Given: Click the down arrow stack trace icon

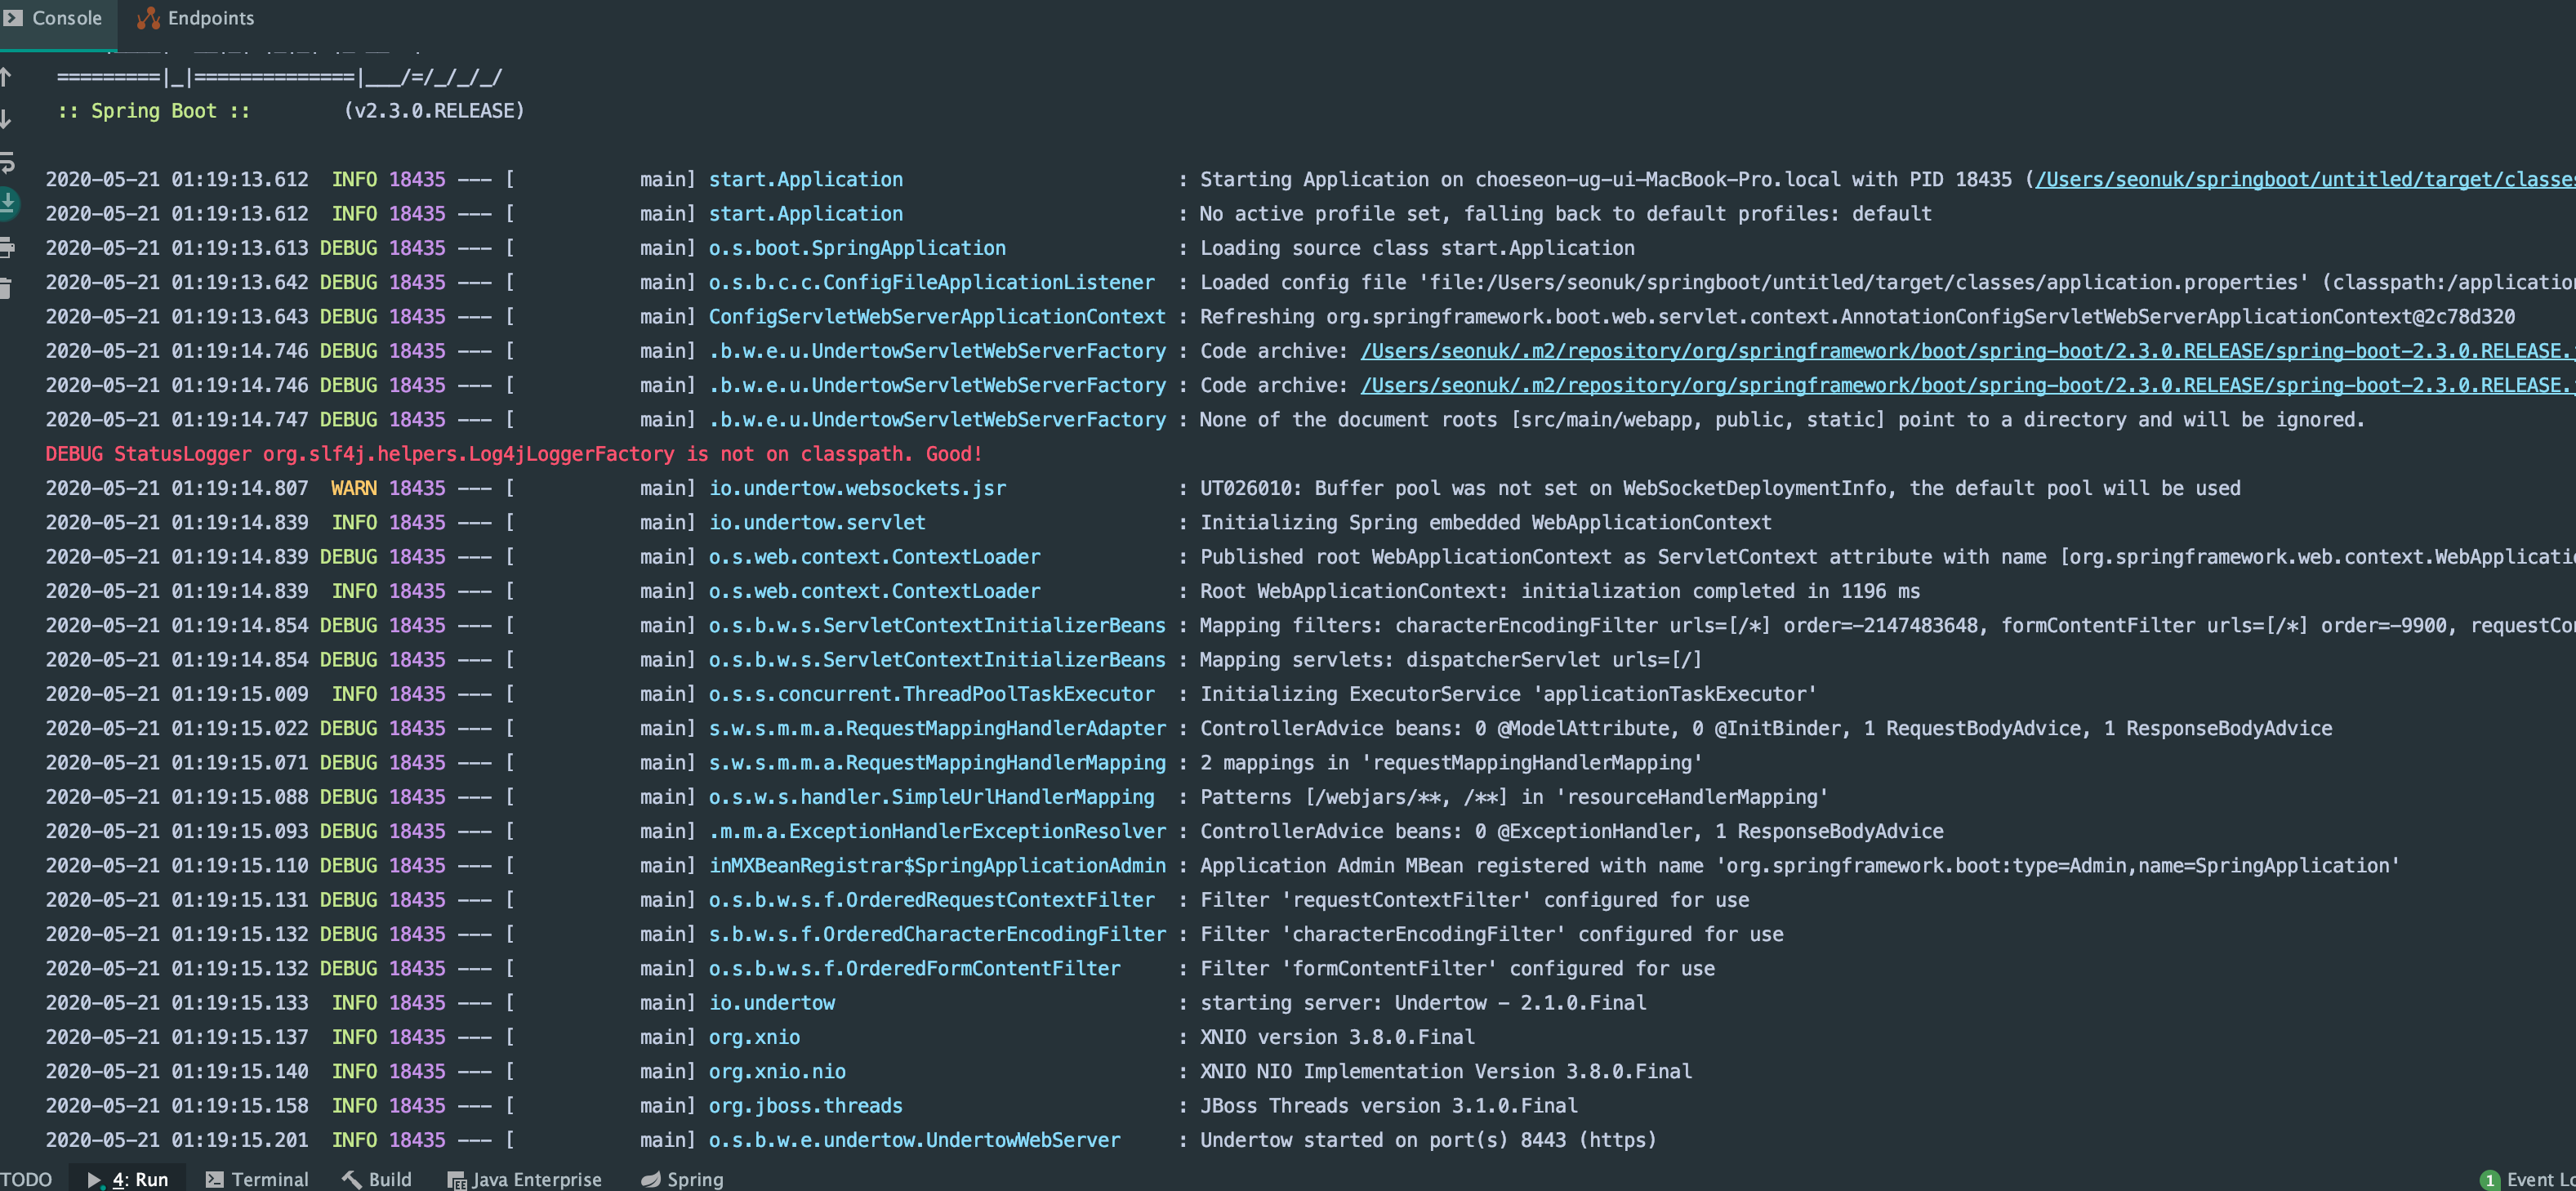Looking at the screenshot, I should click(x=6, y=119).
